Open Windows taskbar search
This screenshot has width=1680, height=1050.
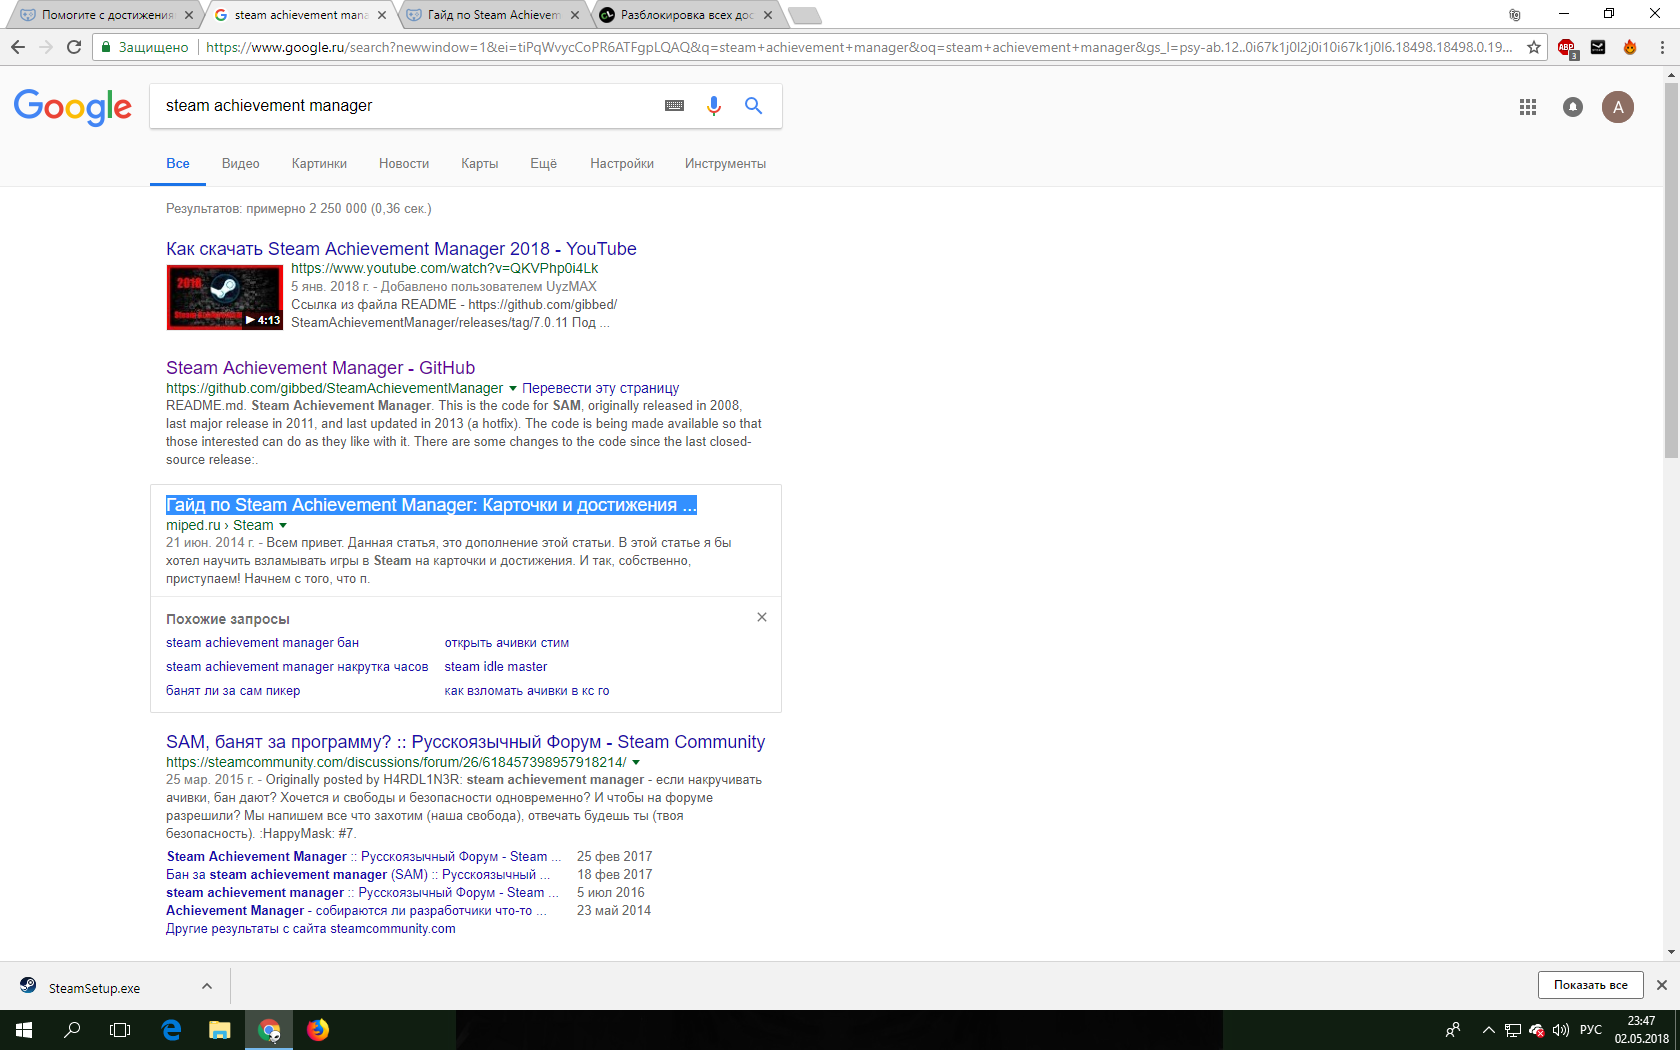(72, 1030)
